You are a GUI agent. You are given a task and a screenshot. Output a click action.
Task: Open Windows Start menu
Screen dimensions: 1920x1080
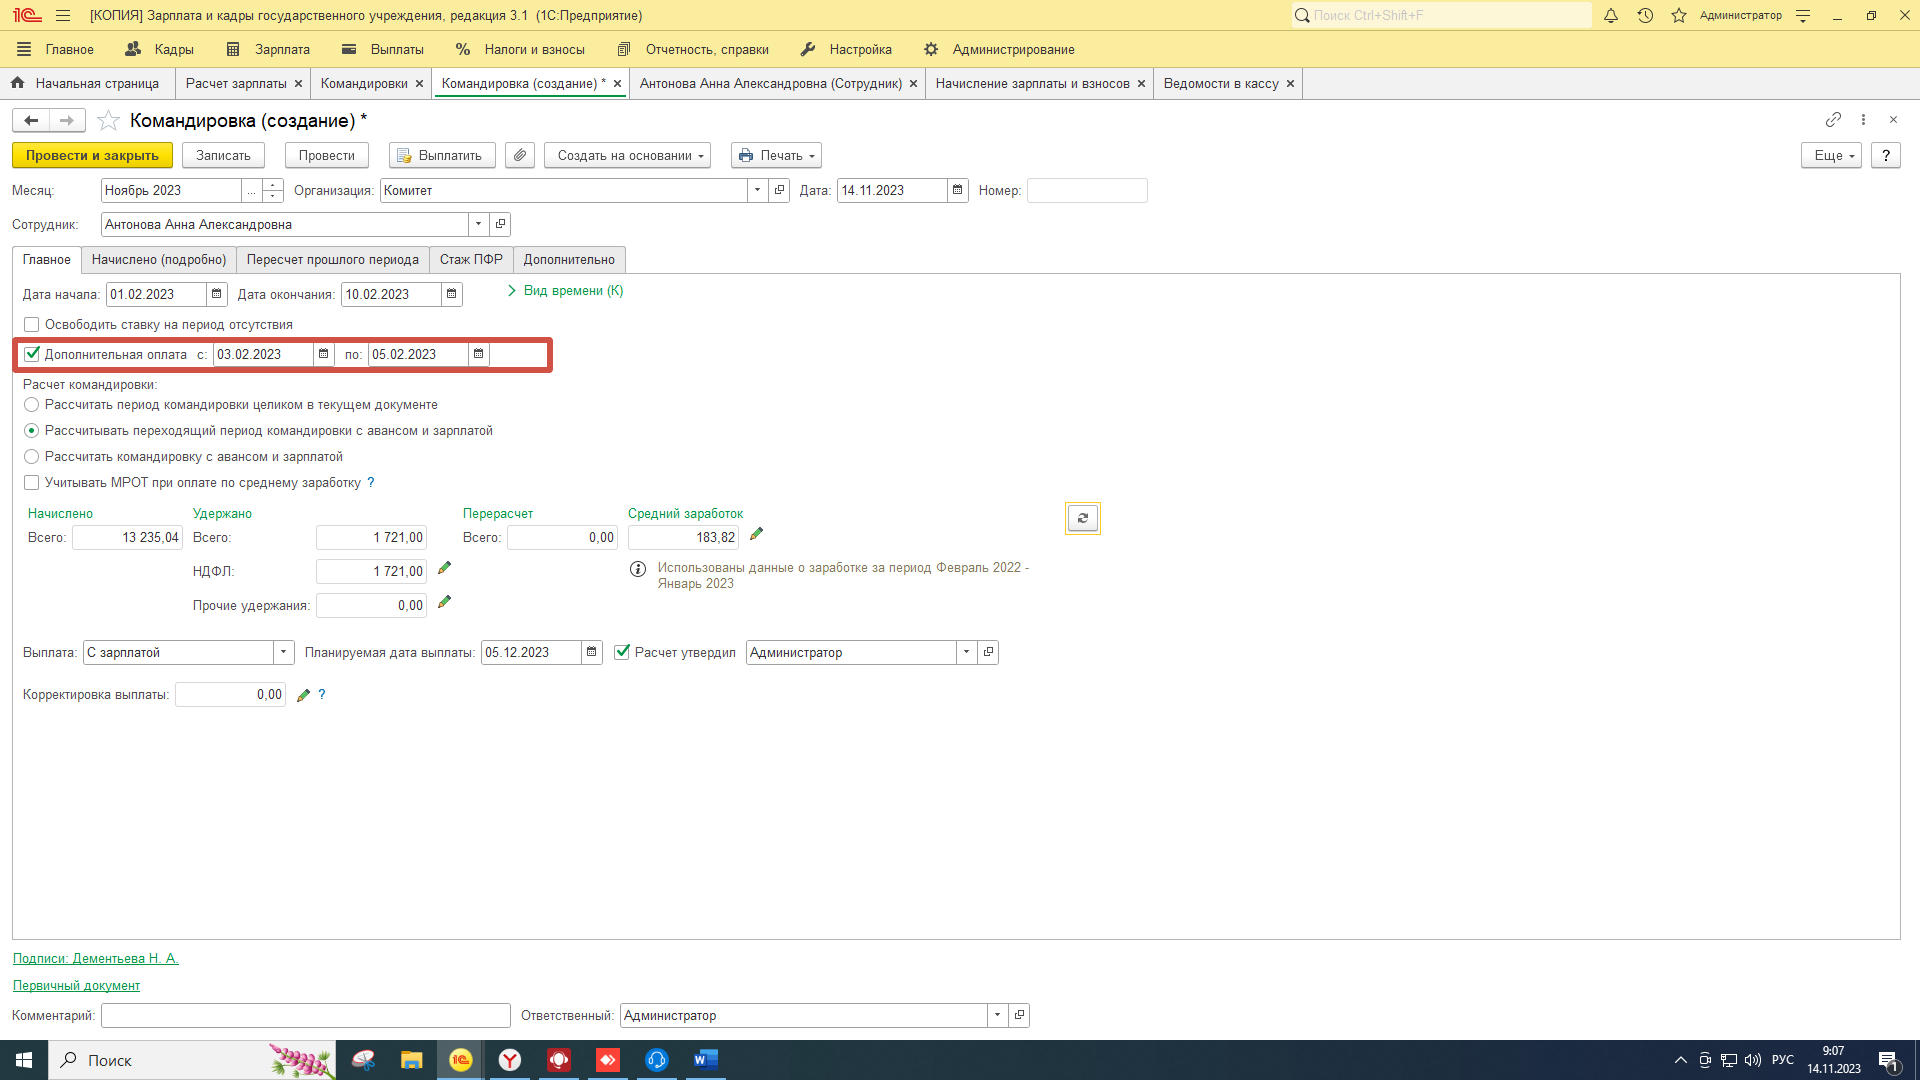[x=24, y=1060]
